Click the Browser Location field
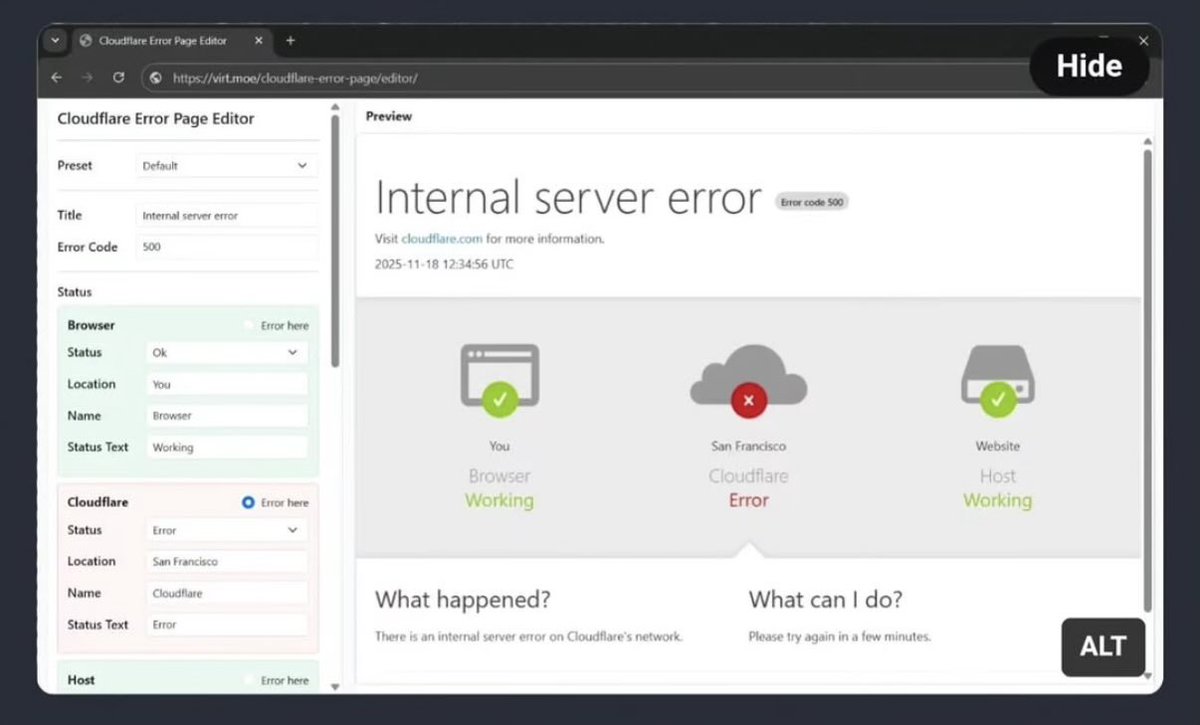The width and height of the screenshot is (1200, 725). pyautogui.click(x=227, y=384)
